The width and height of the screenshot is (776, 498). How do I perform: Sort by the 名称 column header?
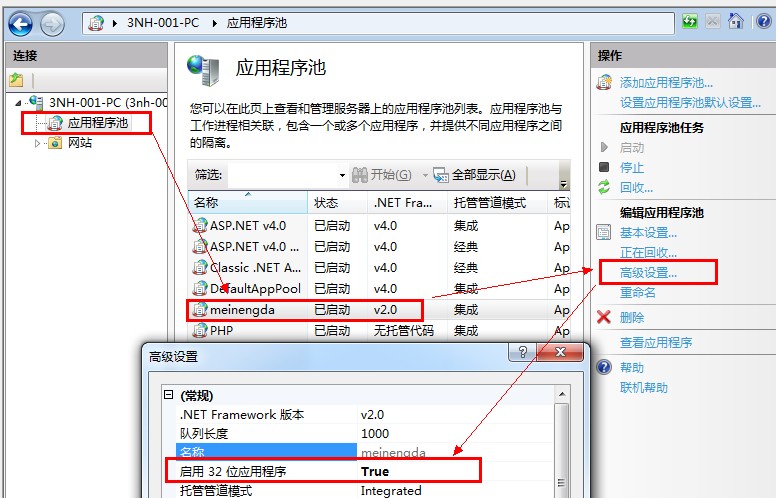246,203
